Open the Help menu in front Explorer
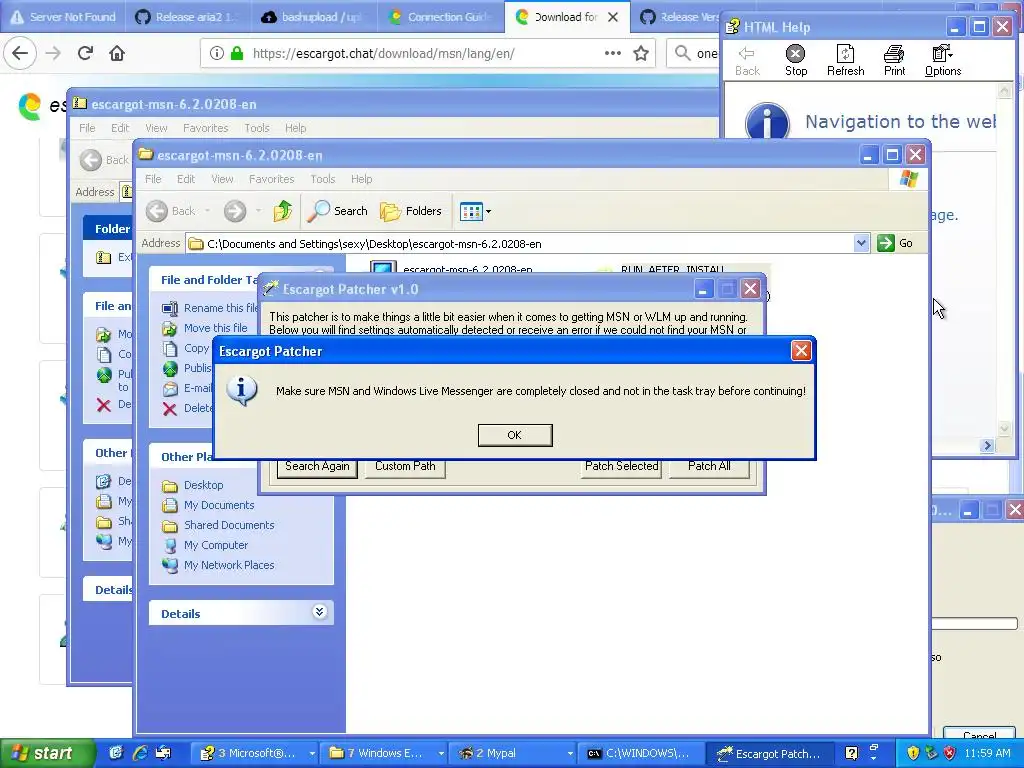Image resolution: width=1024 pixels, height=768 pixels. pyautogui.click(x=361, y=179)
